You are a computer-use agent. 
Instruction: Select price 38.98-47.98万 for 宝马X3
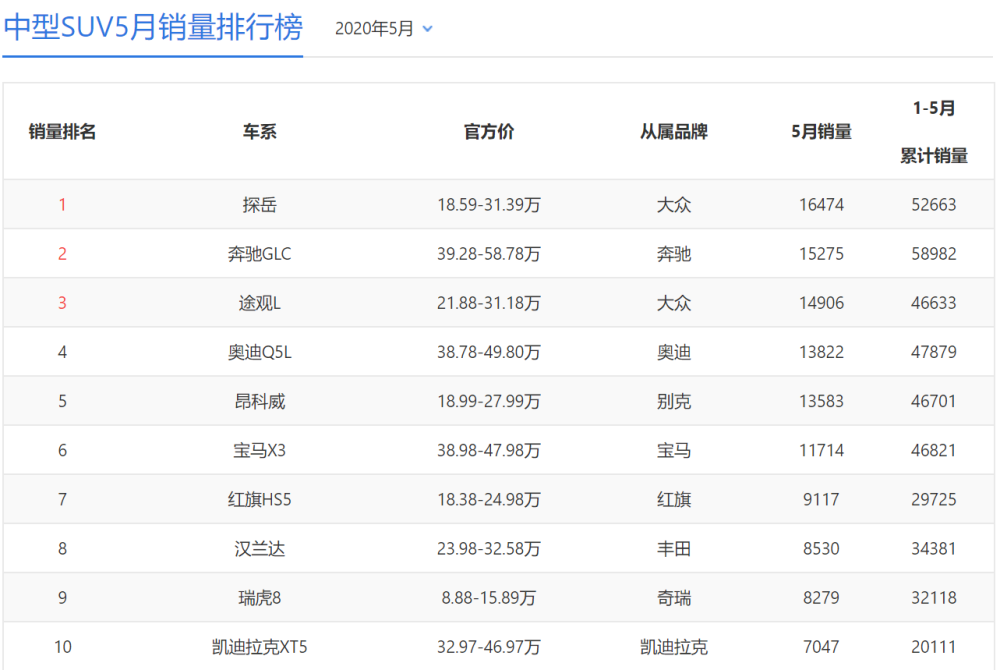[489, 450]
